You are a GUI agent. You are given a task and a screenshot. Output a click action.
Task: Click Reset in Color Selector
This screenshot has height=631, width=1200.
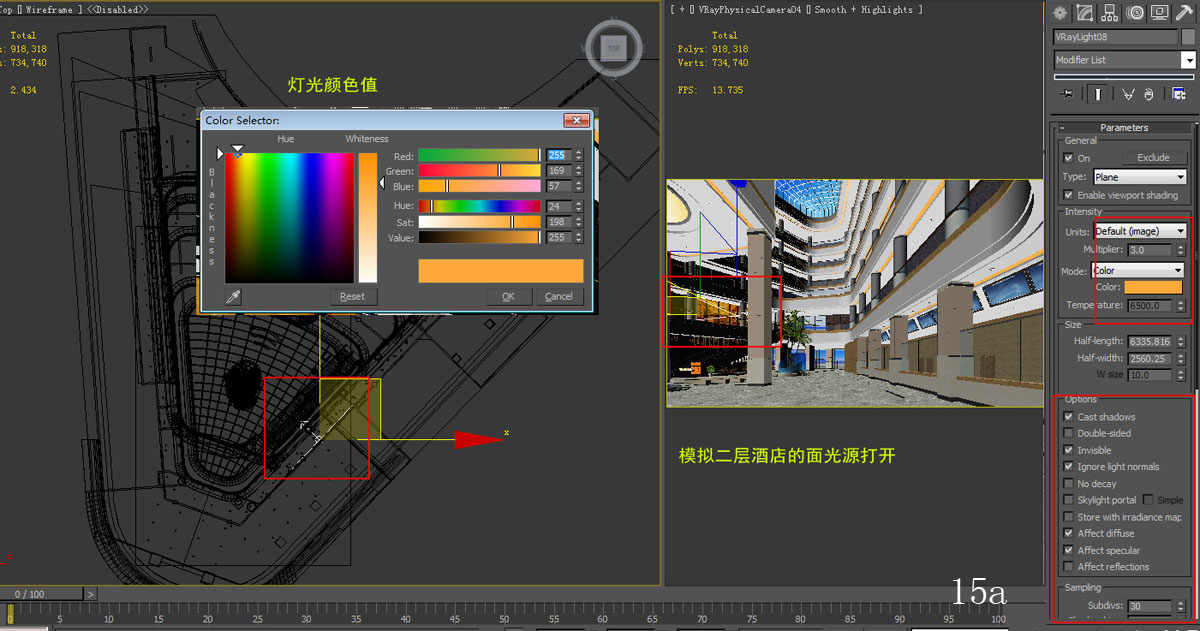(352, 296)
